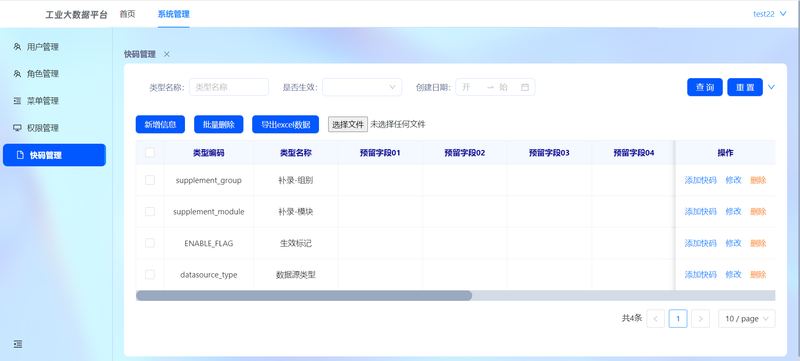The width and height of the screenshot is (800, 361).
Task: Click 删除 for ENABLE_FLAG
Action: coord(758,243)
